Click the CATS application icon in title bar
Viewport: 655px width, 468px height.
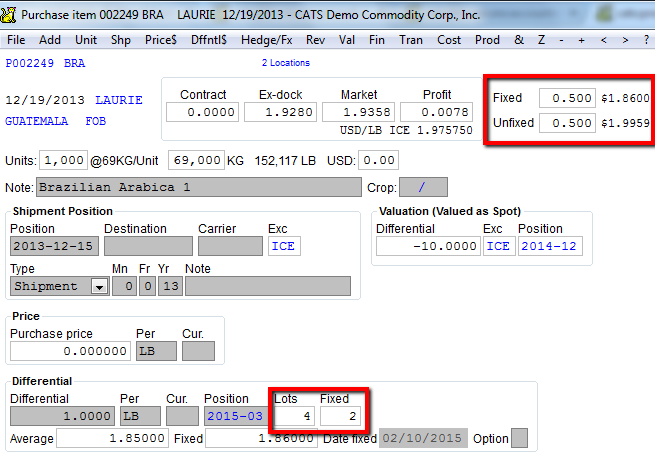(8, 15)
